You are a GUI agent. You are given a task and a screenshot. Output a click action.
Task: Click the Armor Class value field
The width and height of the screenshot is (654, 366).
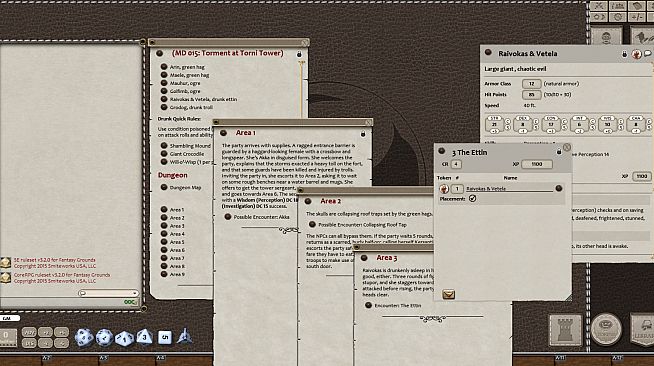click(531, 84)
